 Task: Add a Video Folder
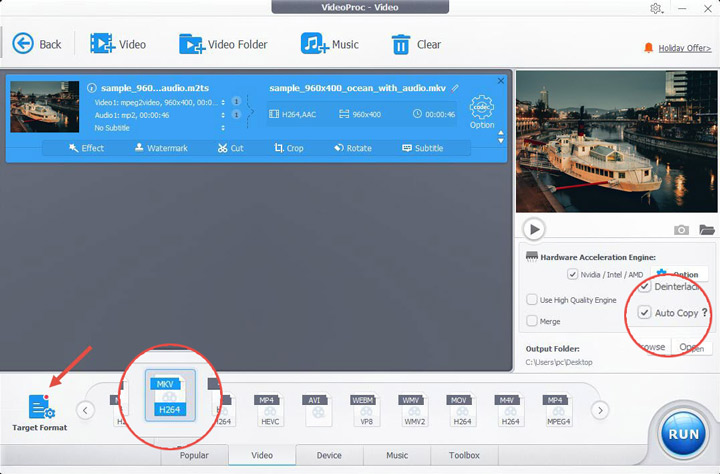223,44
